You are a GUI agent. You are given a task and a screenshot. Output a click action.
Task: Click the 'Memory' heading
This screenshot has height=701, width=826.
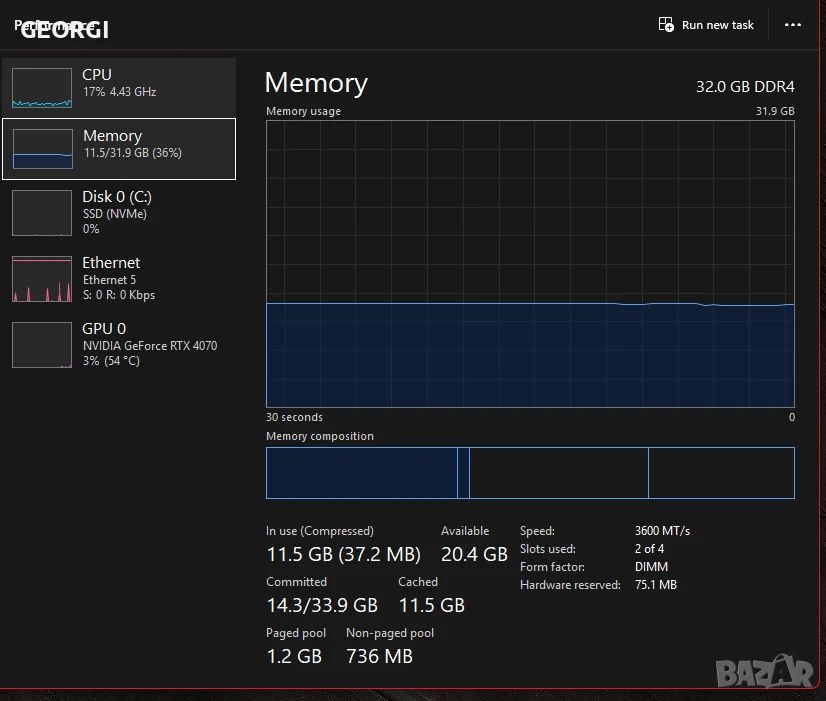click(316, 83)
